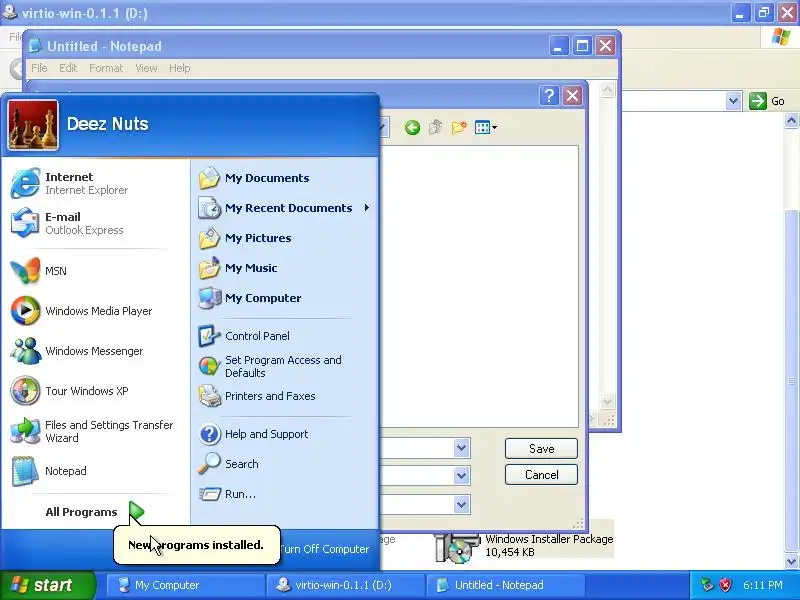
Task: Open the Encoding dropdown arrow in the Save dialog
Action: click(461, 505)
